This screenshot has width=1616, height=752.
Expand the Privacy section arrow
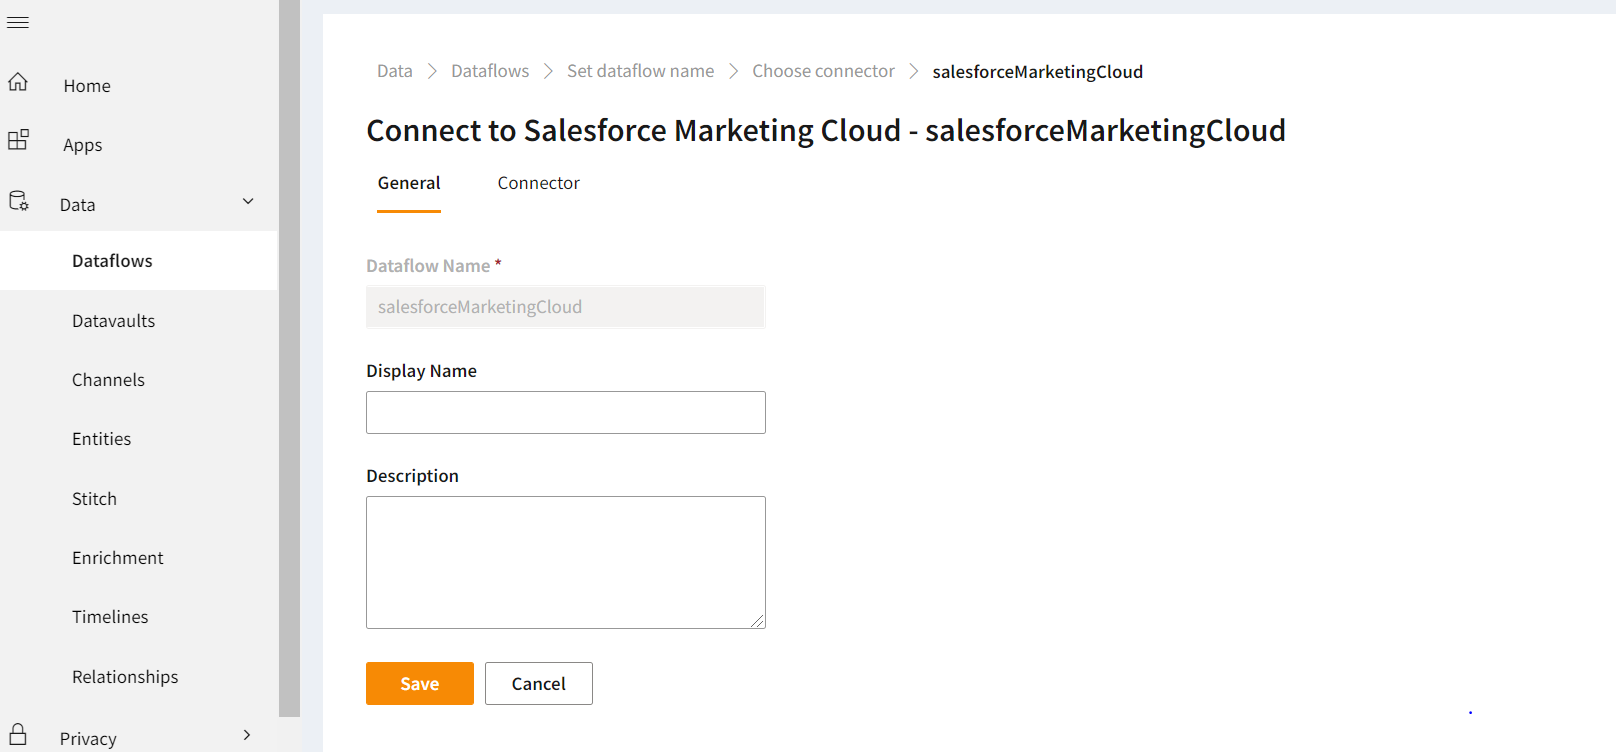(x=247, y=736)
